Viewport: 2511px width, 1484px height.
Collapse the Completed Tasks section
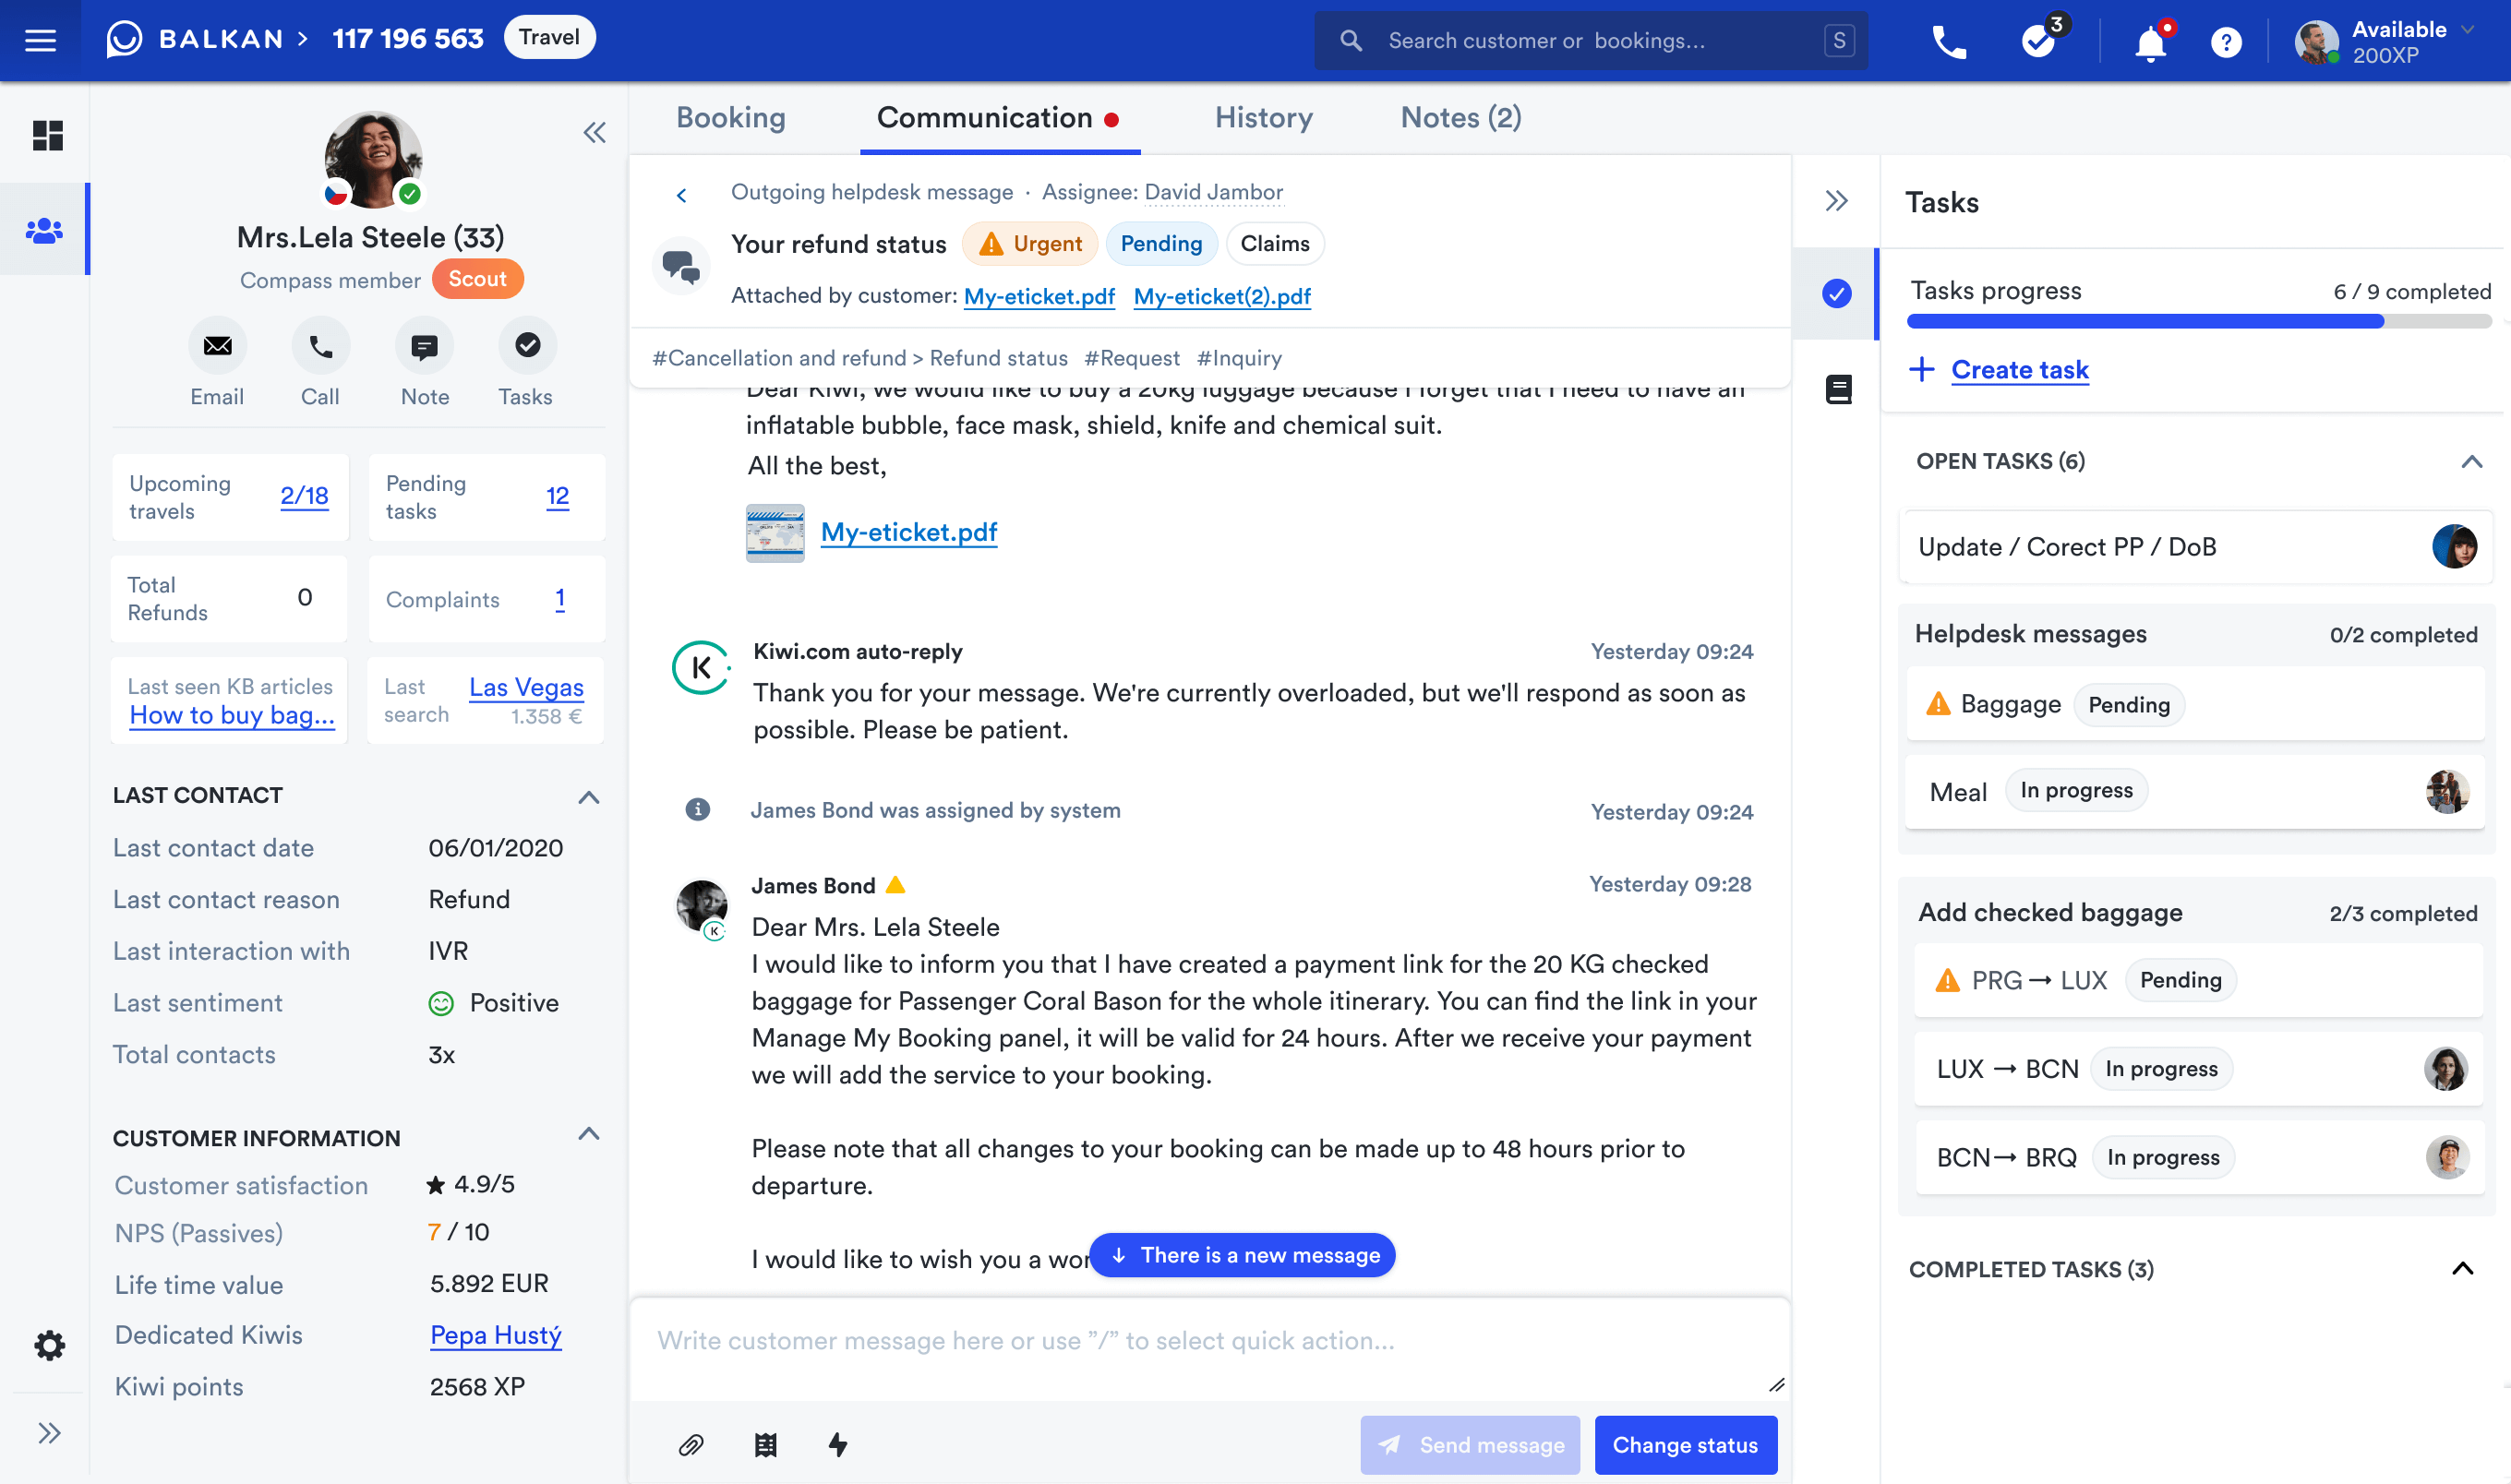click(x=2462, y=1268)
